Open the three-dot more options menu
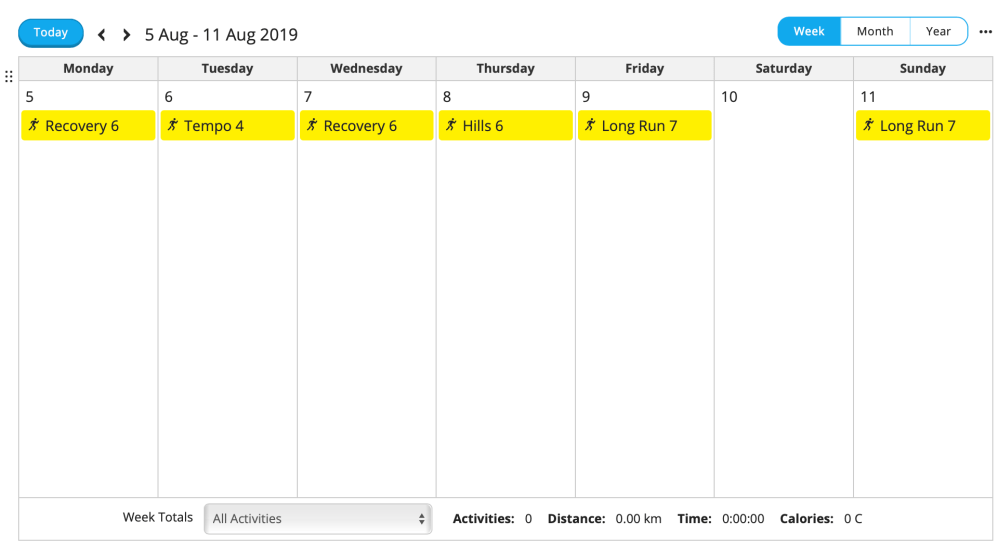This screenshot has height=546, width=998. pyautogui.click(x=985, y=32)
